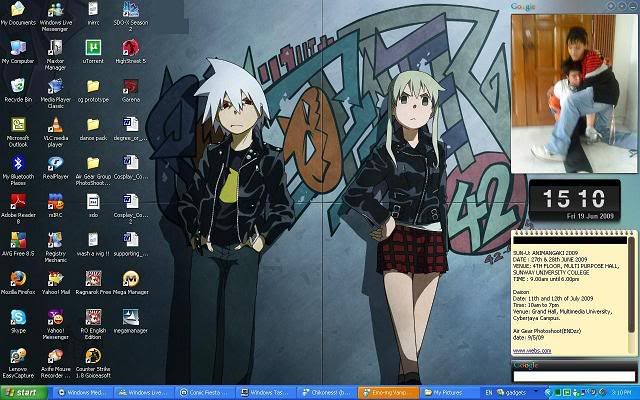Click the Start button
Viewport: 640px width, 400px height.
(x=24, y=393)
